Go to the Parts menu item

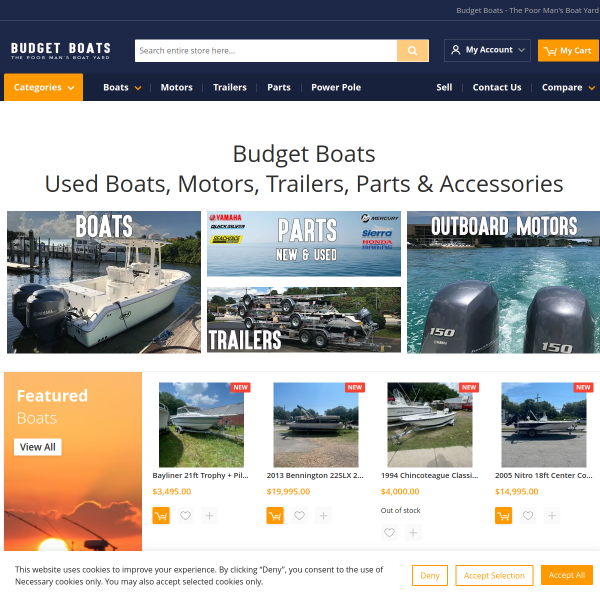279,87
